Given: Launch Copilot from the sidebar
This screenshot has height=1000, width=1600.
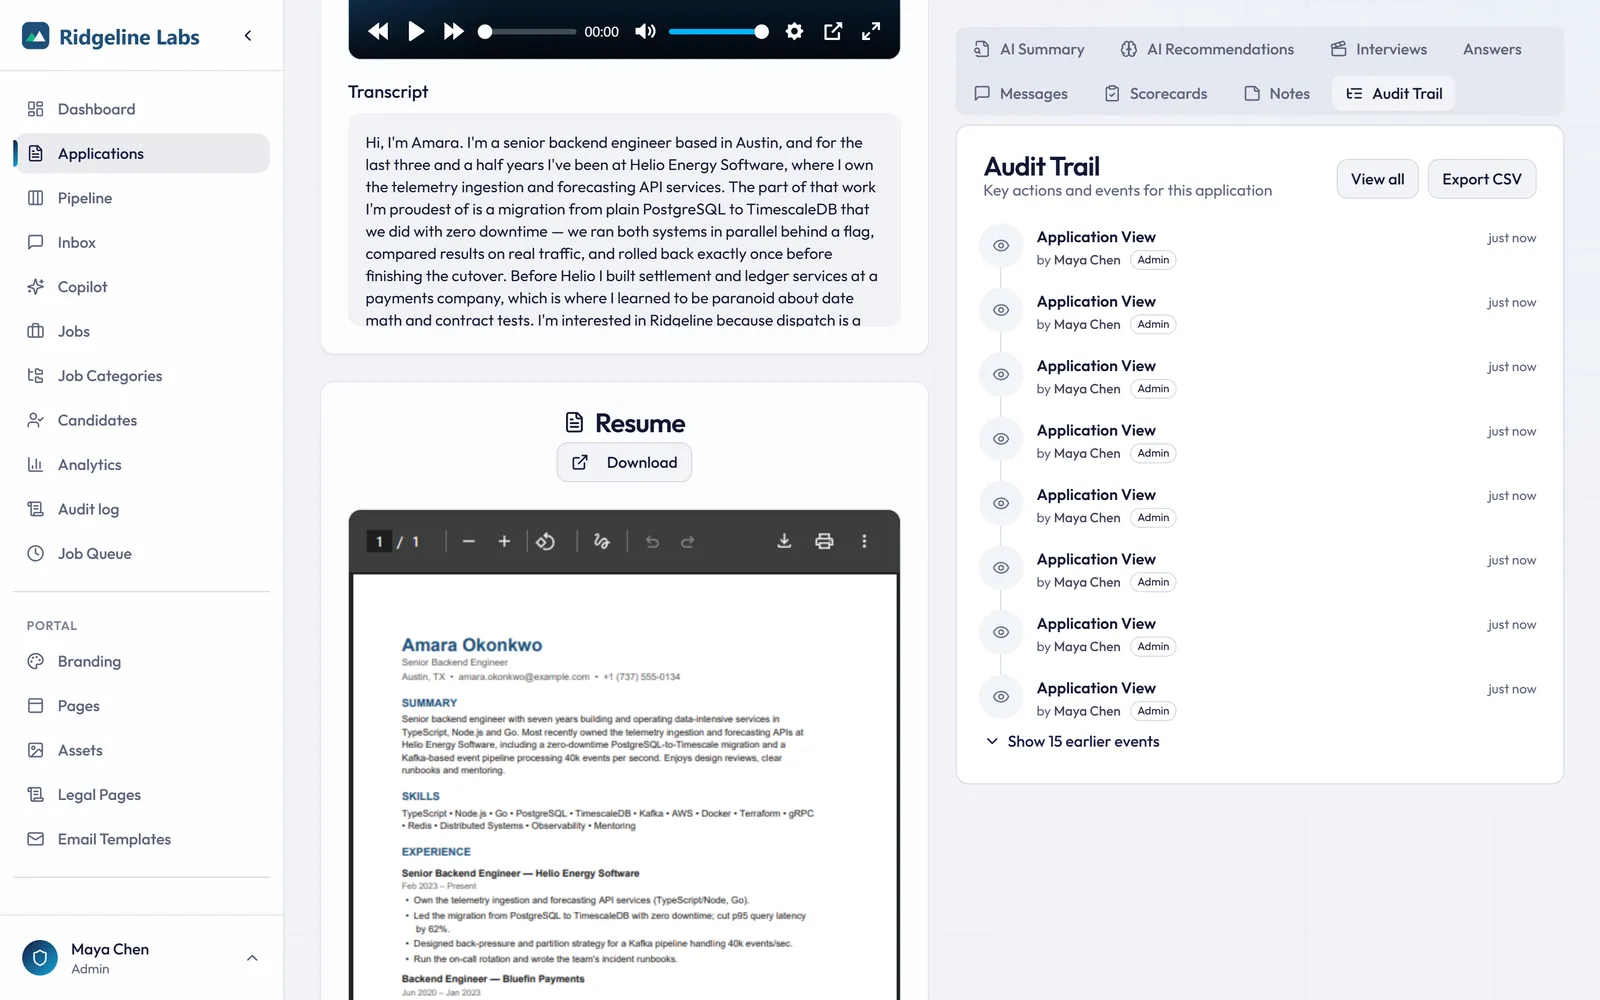Looking at the screenshot, I should pyautogui.click(x=142, y=287).
